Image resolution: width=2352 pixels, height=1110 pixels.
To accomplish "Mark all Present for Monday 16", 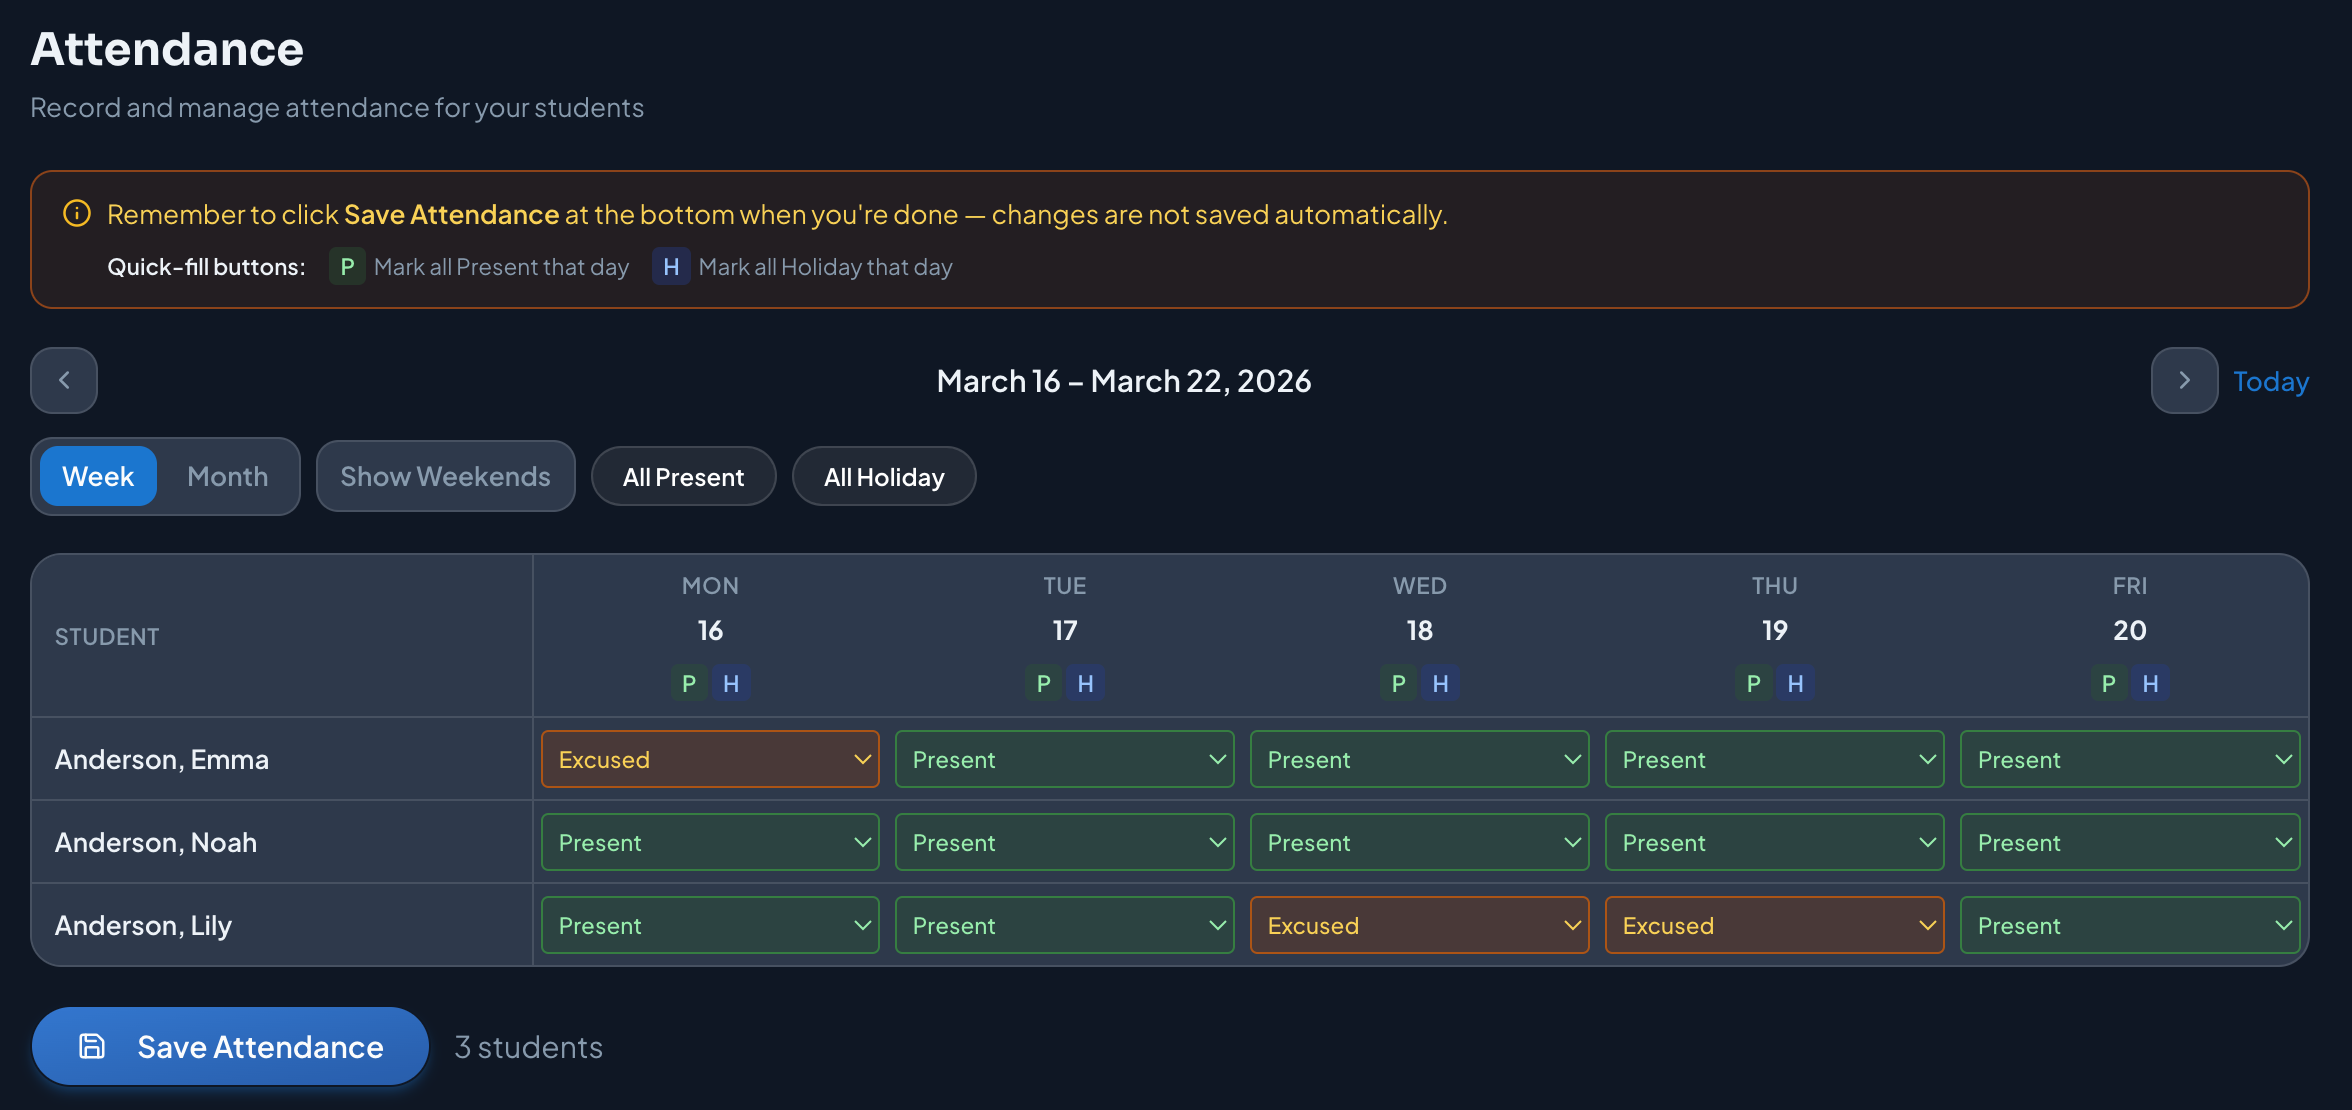I will pos(689,683).
